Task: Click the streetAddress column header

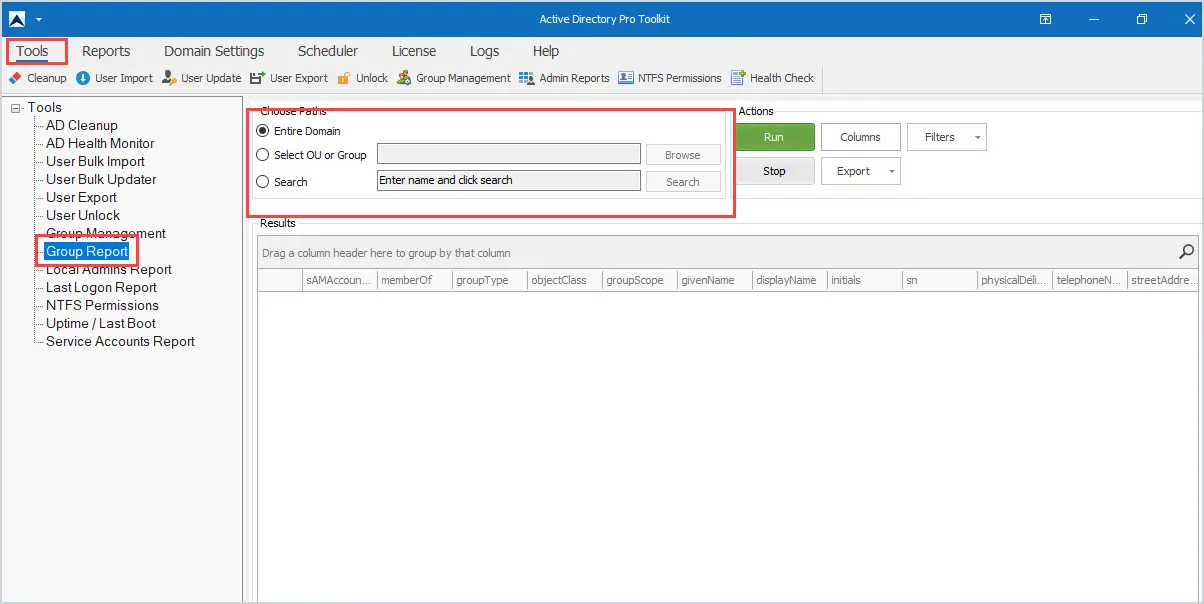Action: click(x=1163, y=281)
